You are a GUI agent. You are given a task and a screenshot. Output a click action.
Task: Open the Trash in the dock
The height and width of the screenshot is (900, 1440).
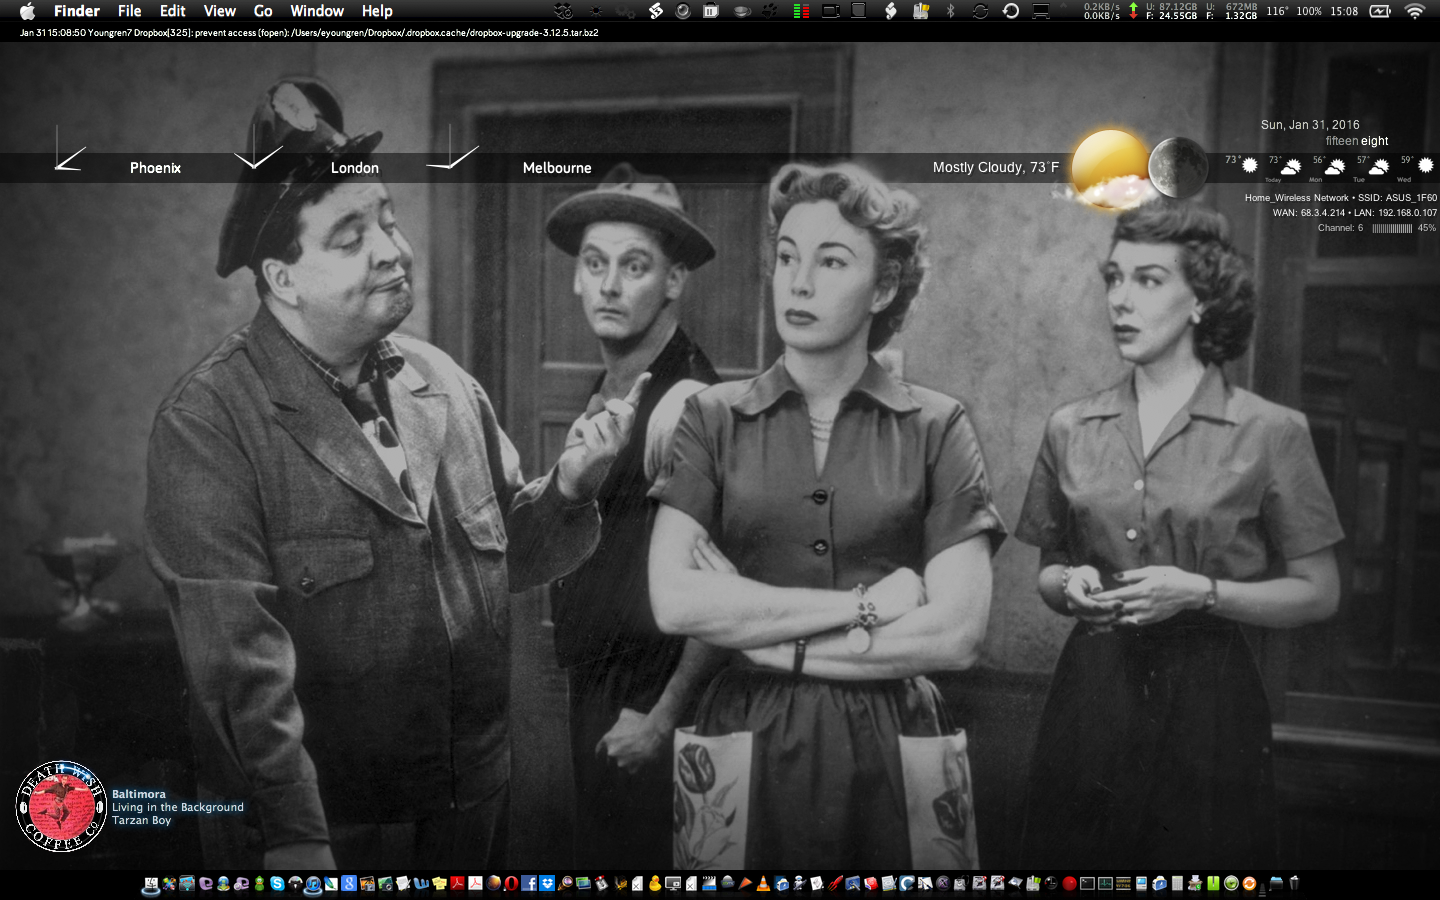click(x=1294, y=884)
